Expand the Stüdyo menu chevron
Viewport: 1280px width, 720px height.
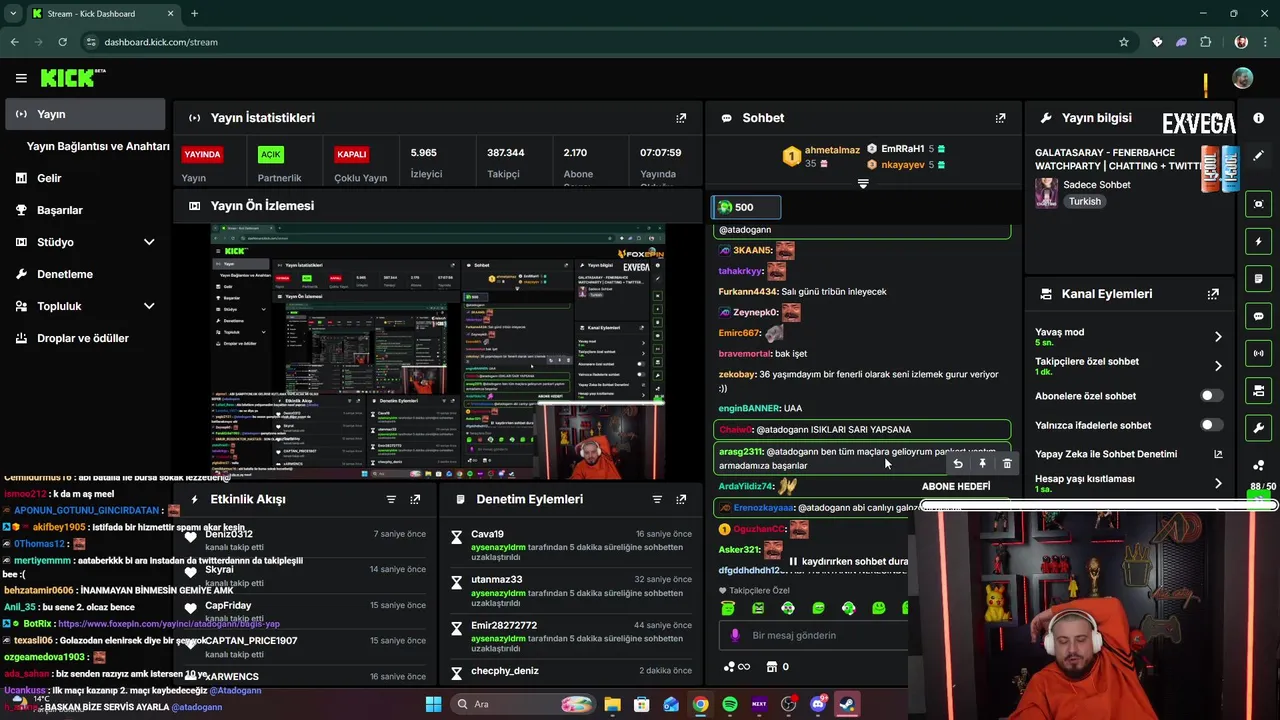coord(149,242)
